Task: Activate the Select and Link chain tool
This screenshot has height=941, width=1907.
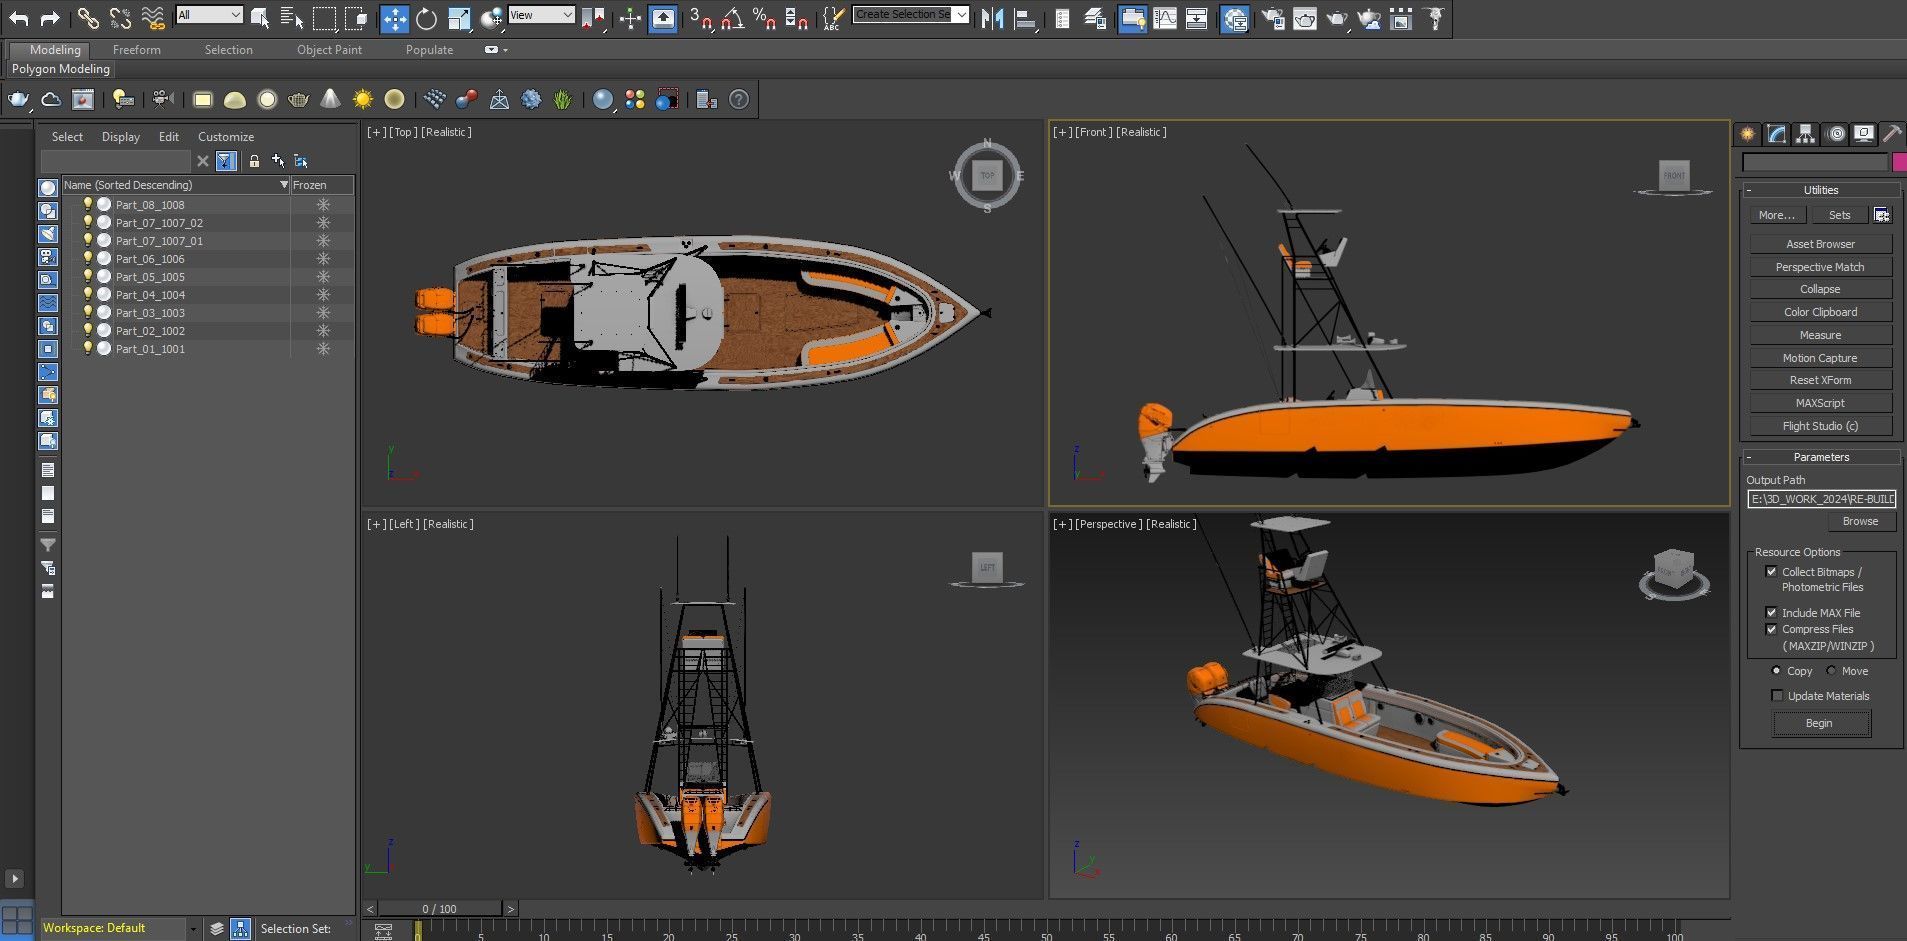Action: coord(88,18)
